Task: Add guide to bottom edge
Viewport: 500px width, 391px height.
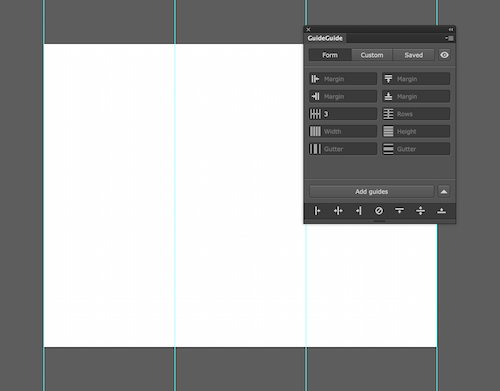Action: pyautogui.click(x=441, y=211)
